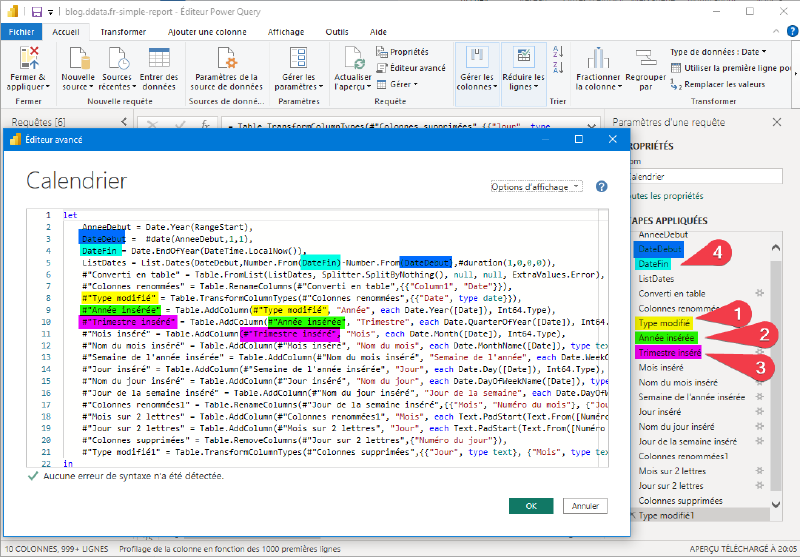This screenshot has width=800, height=557.
Task: Open the Gérer dropdown in Requête group
Action: [x=397, y=84]
